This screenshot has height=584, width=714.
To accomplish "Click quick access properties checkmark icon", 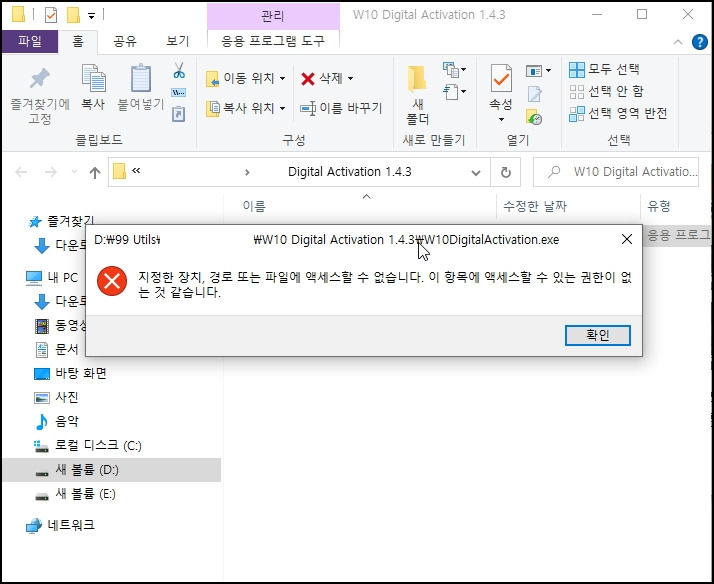I will click(51, 15).
